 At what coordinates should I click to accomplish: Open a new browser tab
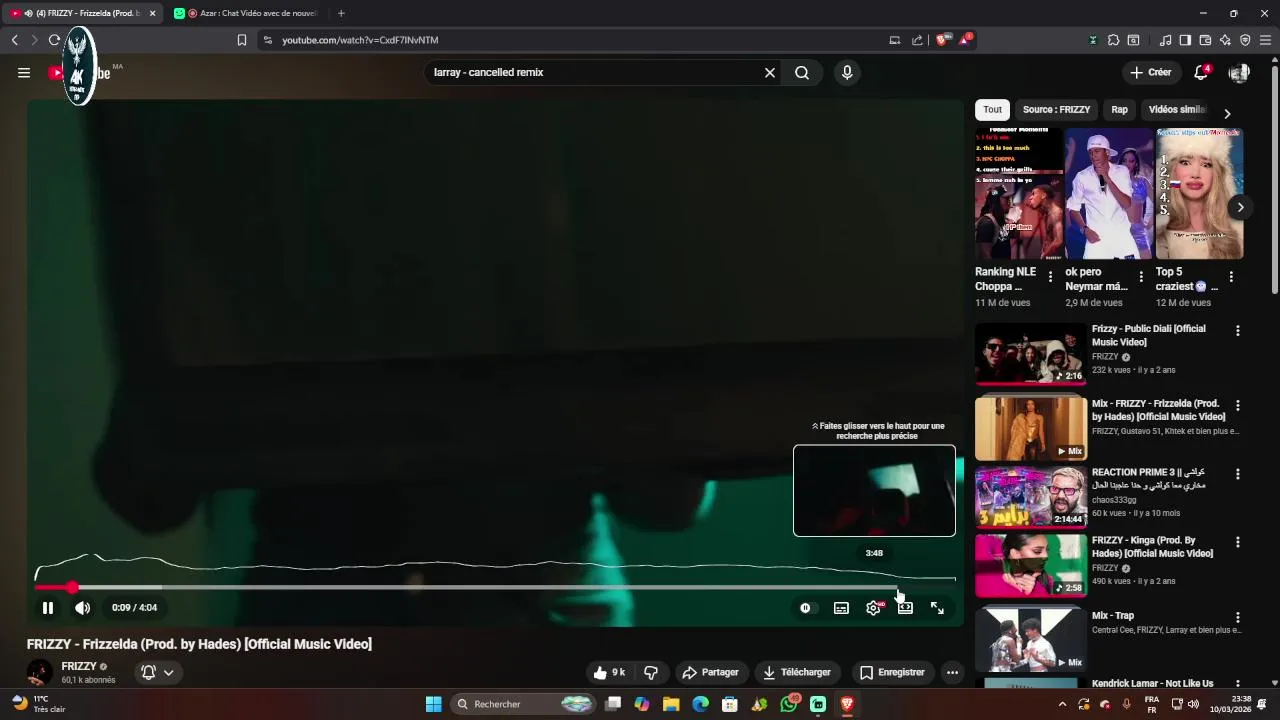[341, 13]
